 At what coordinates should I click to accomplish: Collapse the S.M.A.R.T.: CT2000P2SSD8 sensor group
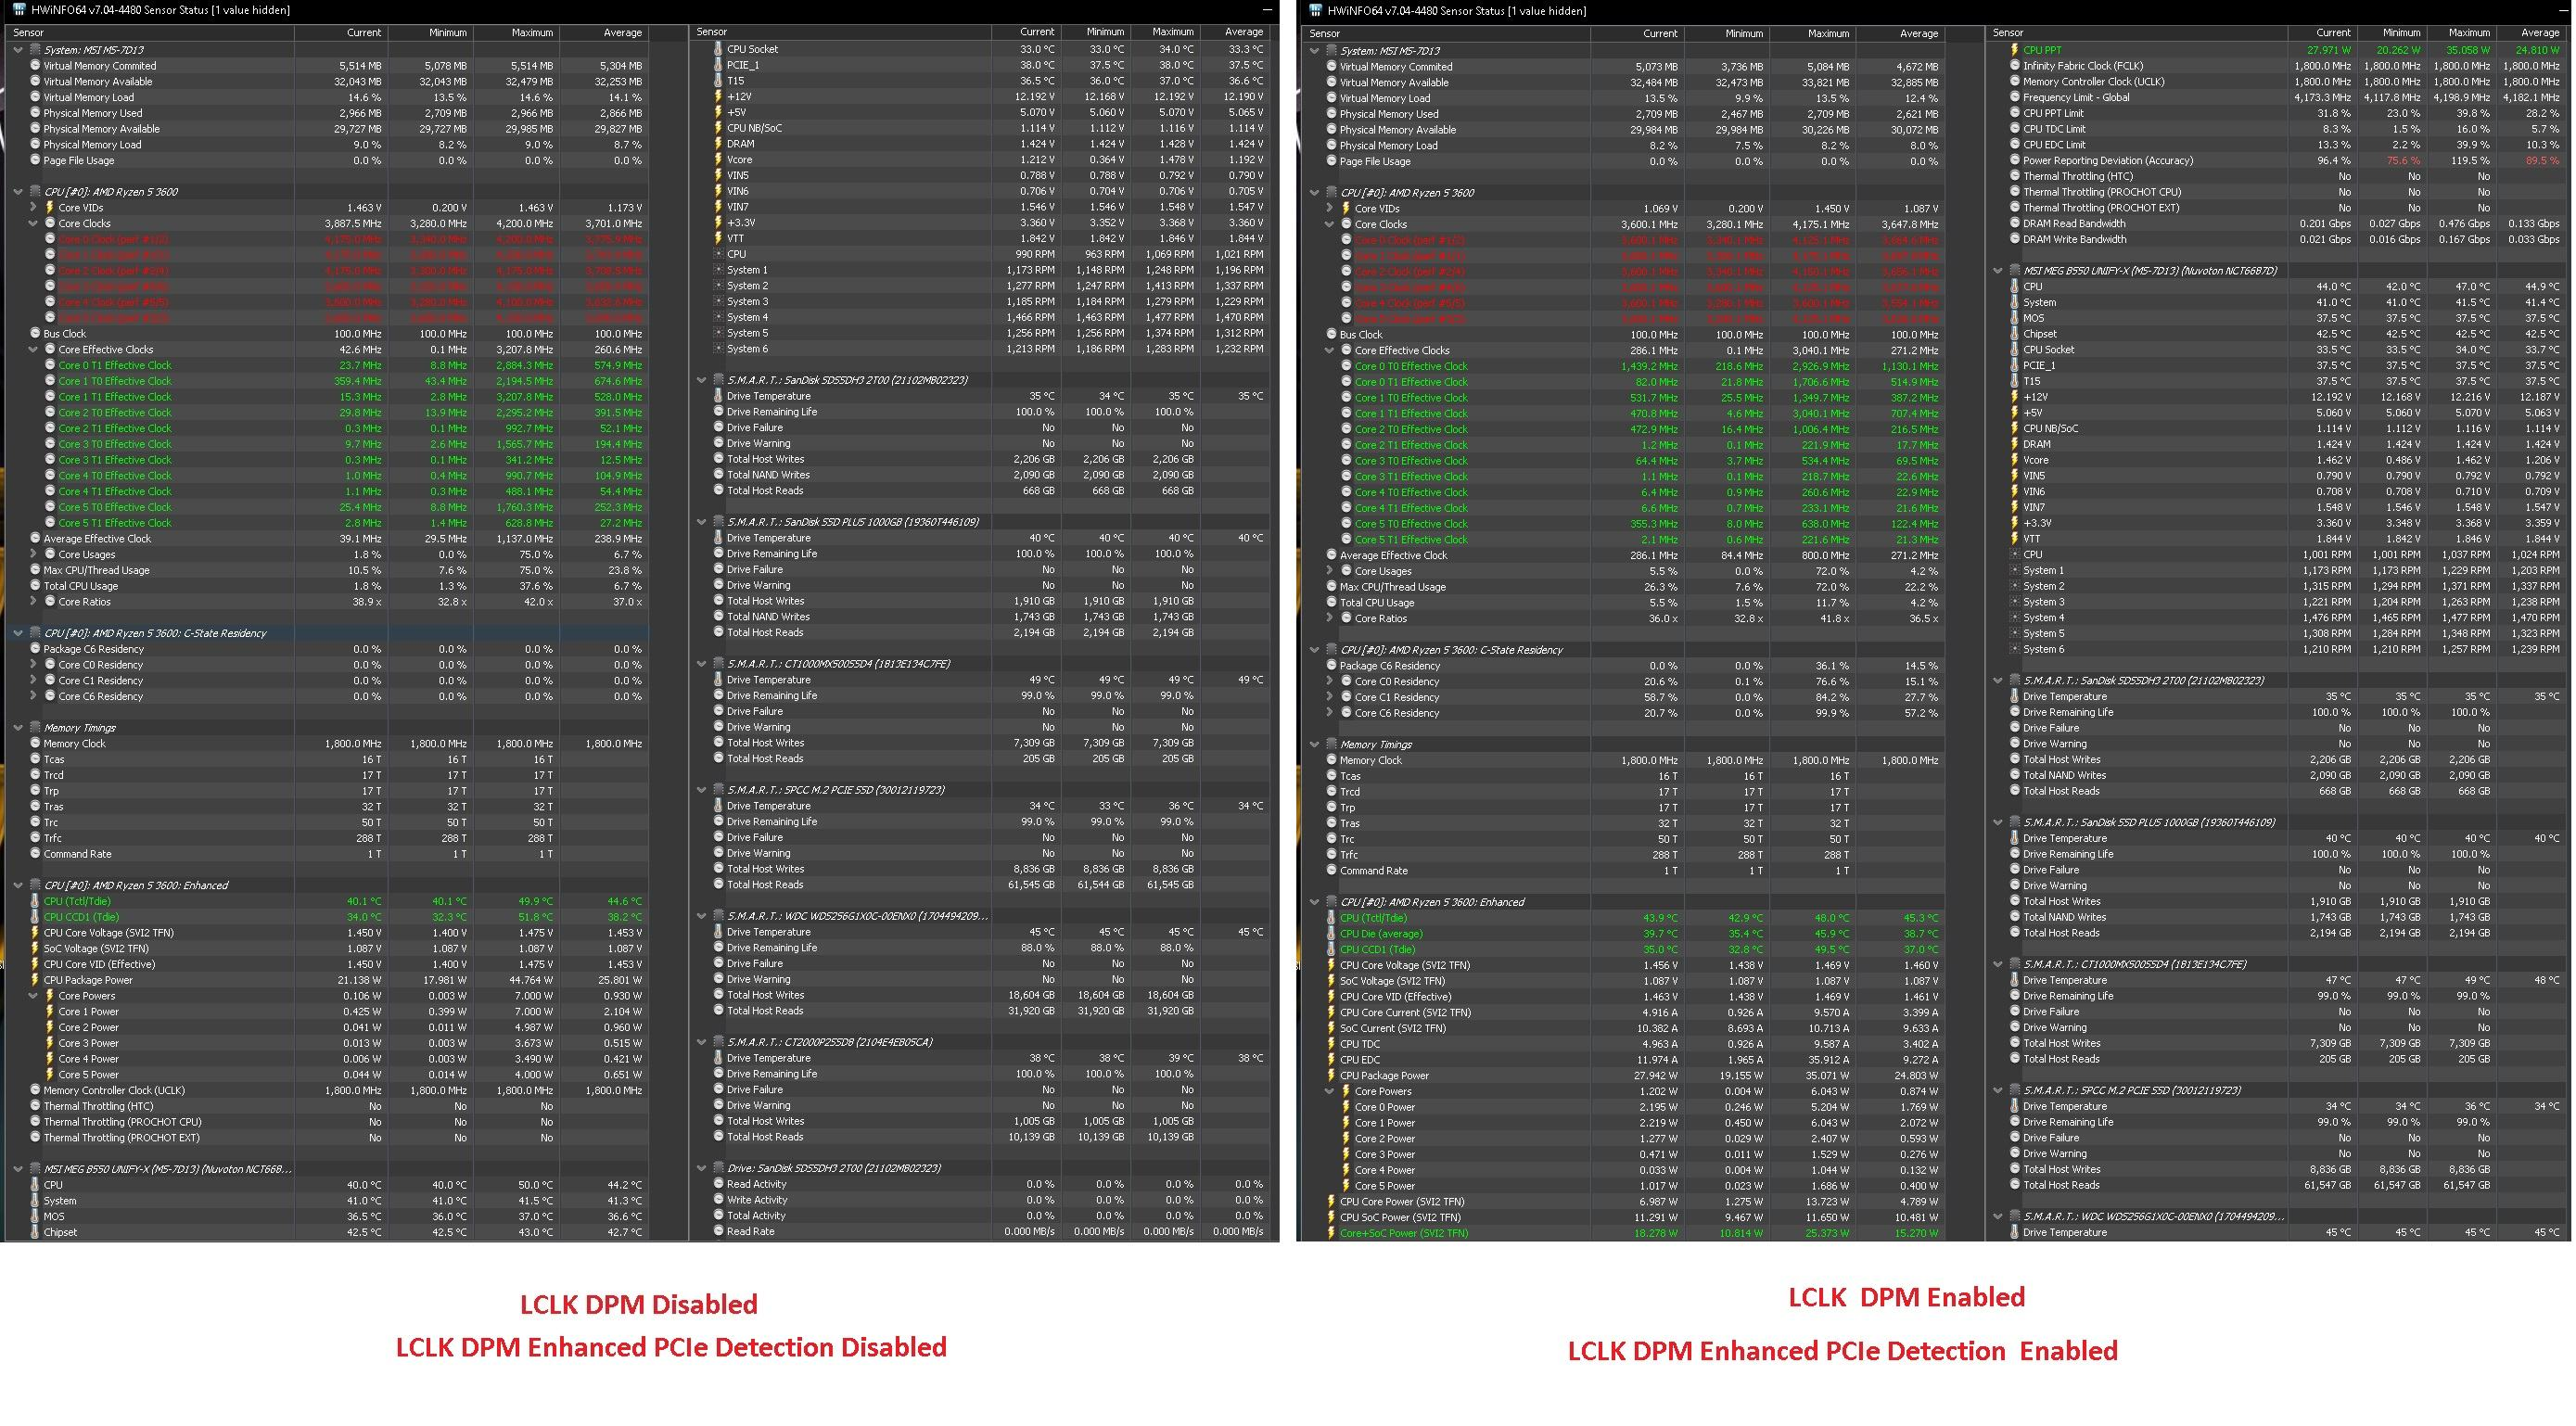click(702, 1042)
